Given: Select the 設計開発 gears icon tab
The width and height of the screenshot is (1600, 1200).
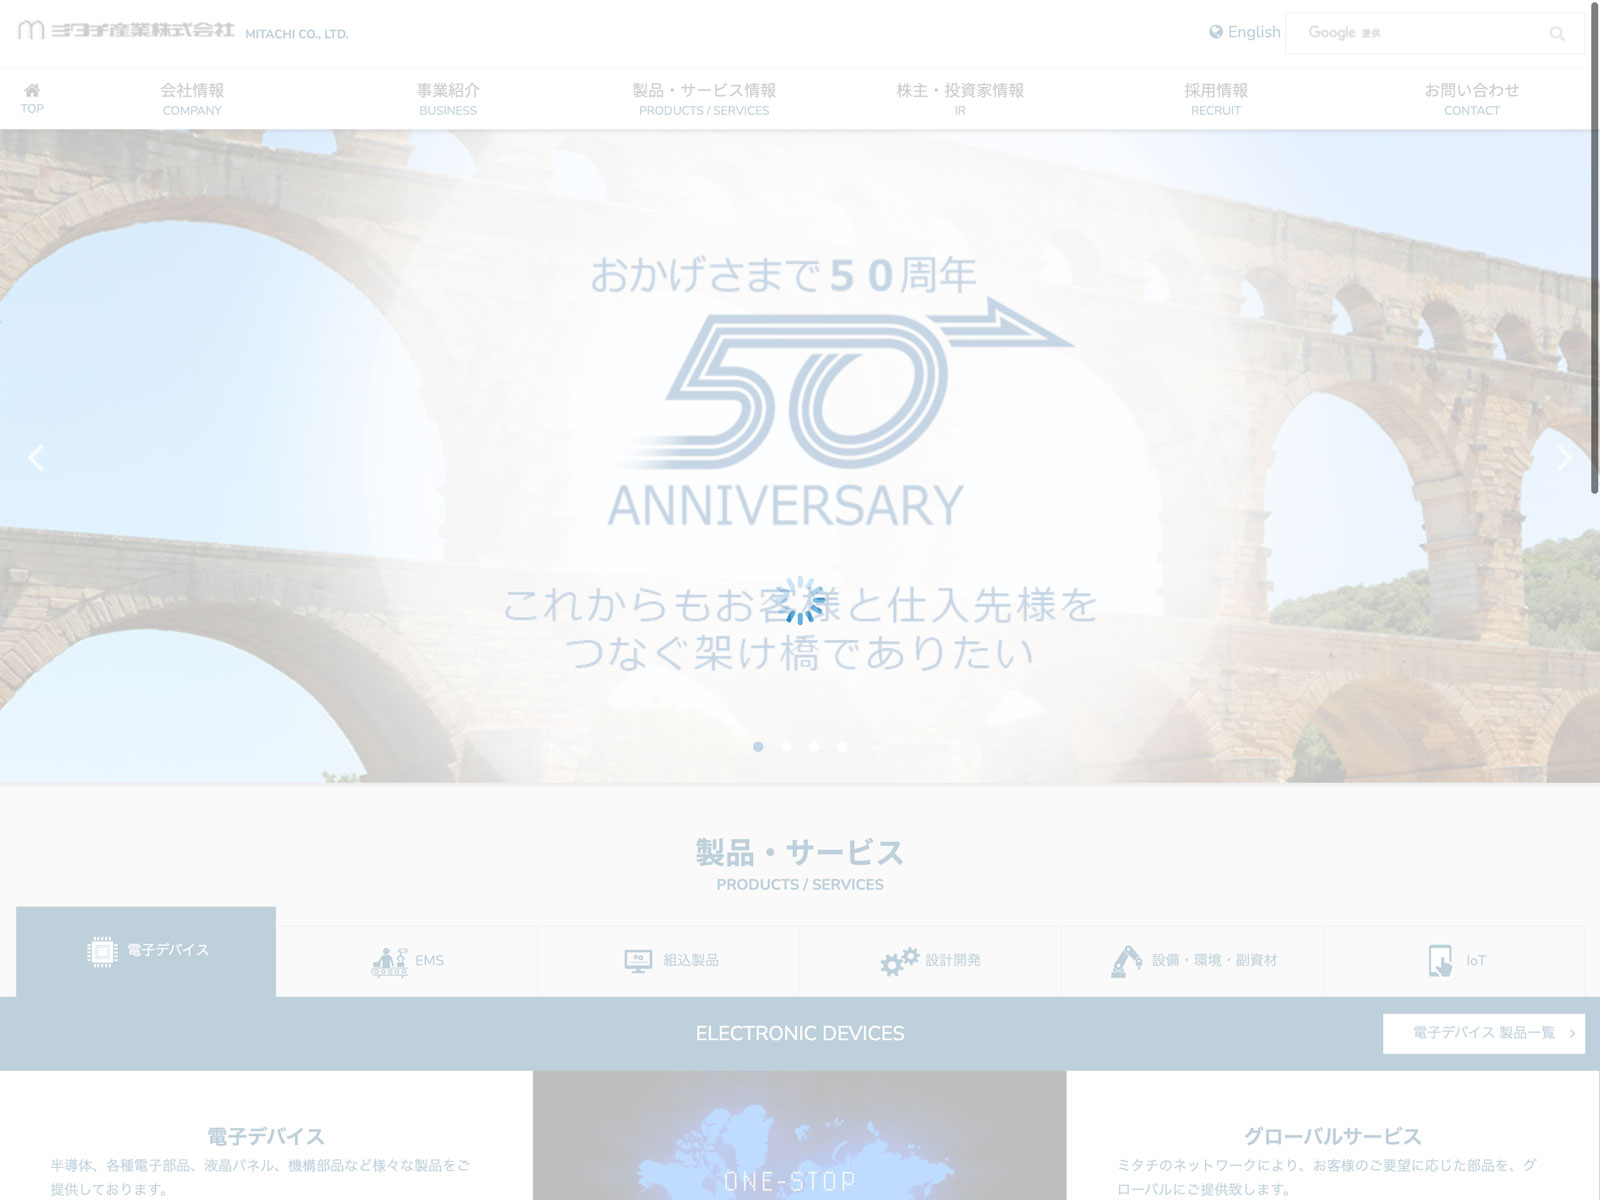Looking at the screenshot, I should (930, 961).
